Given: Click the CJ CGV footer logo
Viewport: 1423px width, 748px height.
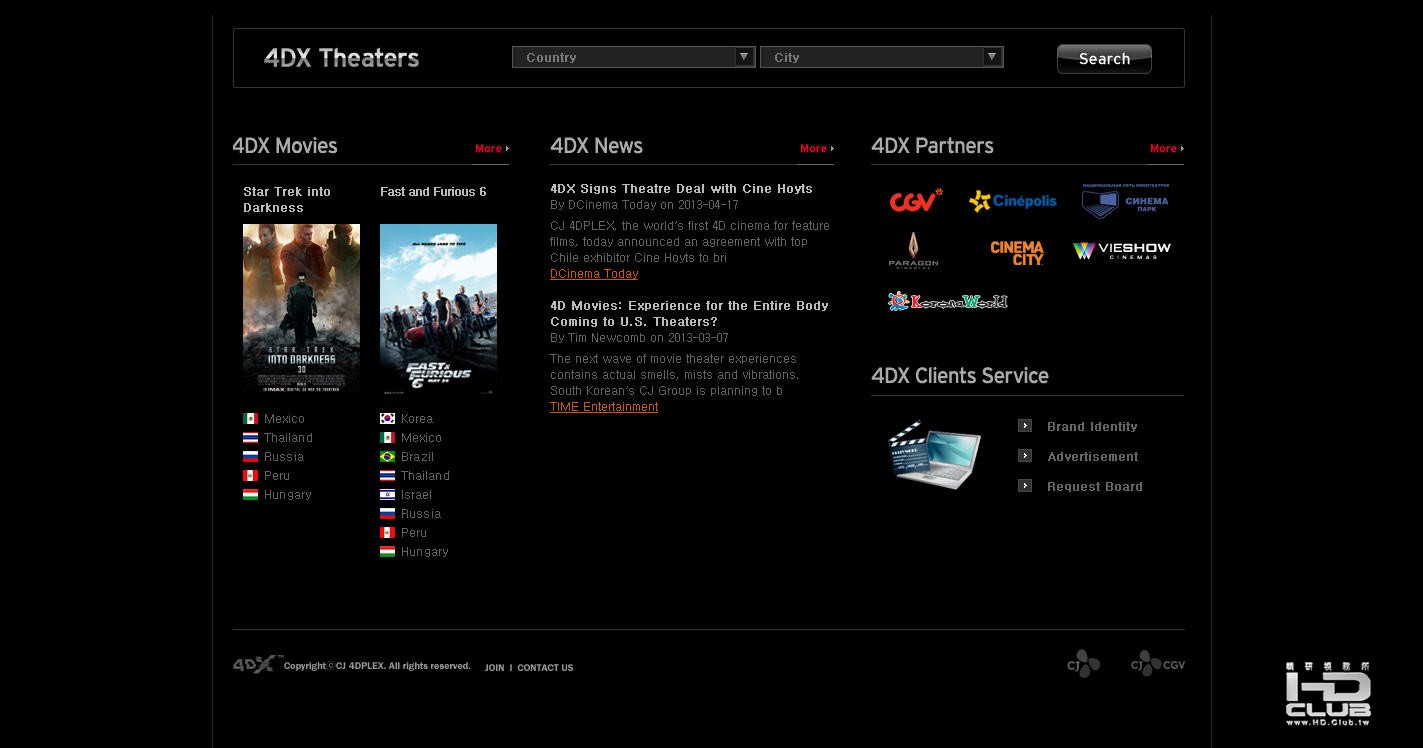Looking at the screenshot, I should point(1158,663).
